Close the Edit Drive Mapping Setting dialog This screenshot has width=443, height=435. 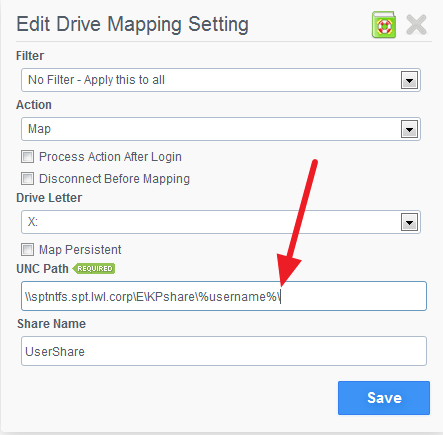pos(417,25)
